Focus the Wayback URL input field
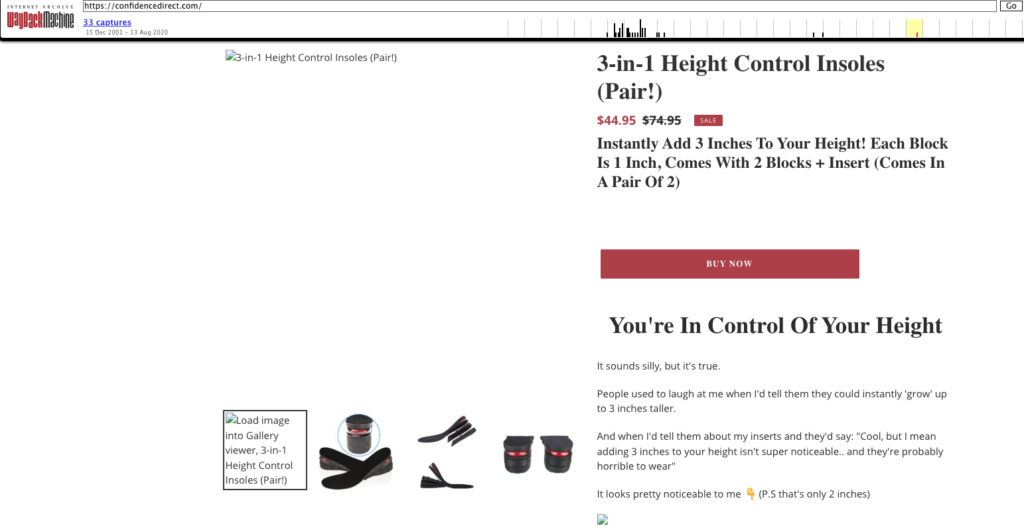This screenshot has width=1024, height=532. pyautogui.click(x=539, y=6)
